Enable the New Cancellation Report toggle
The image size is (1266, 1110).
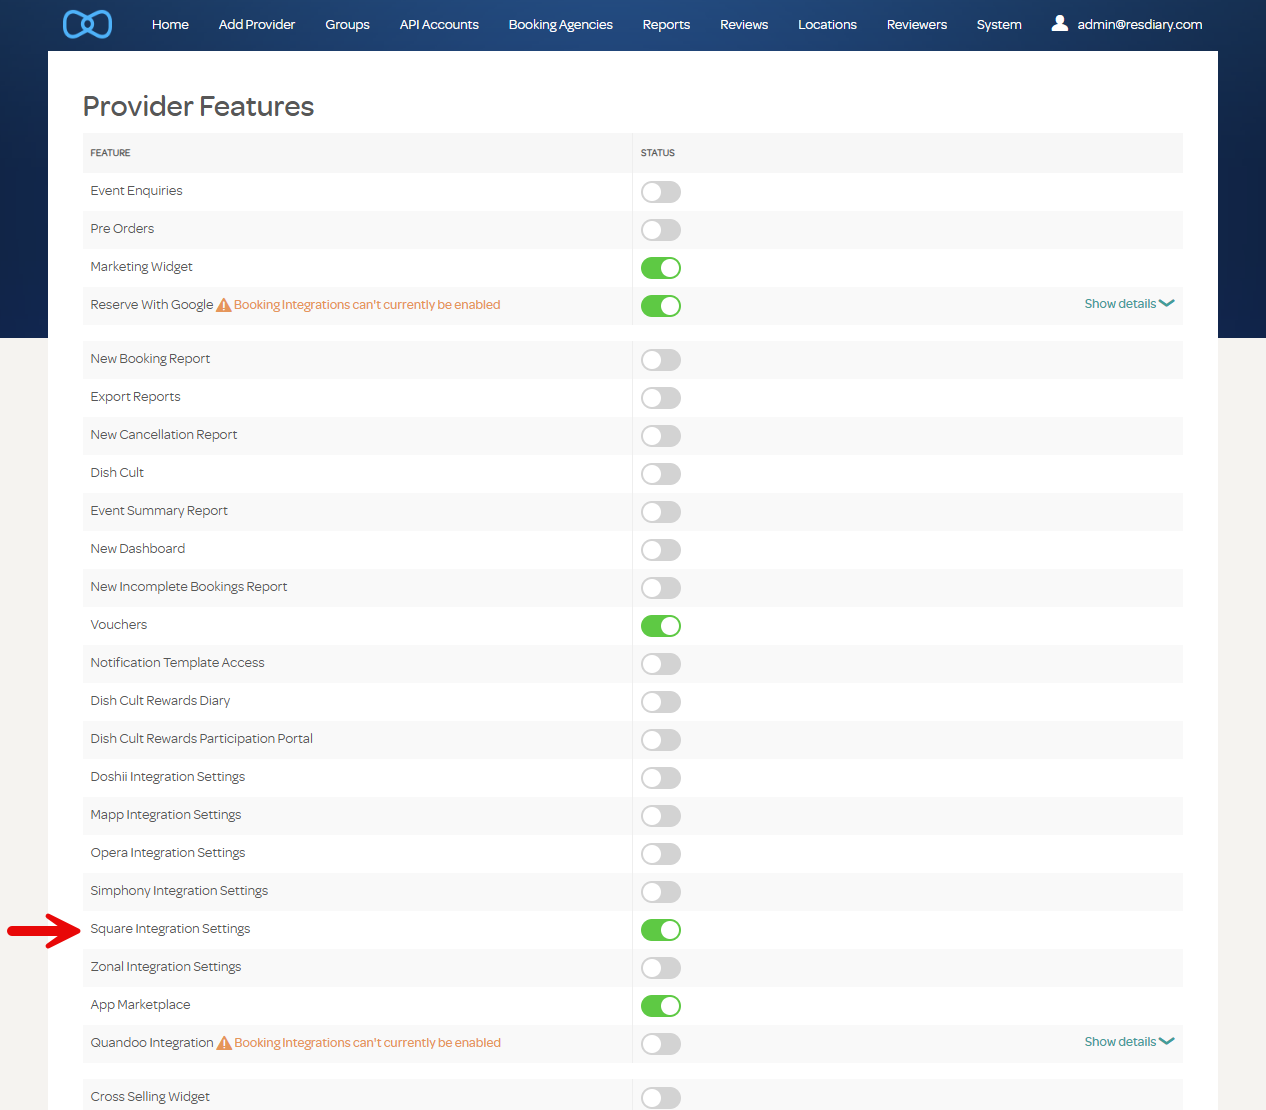click(661, 436)
